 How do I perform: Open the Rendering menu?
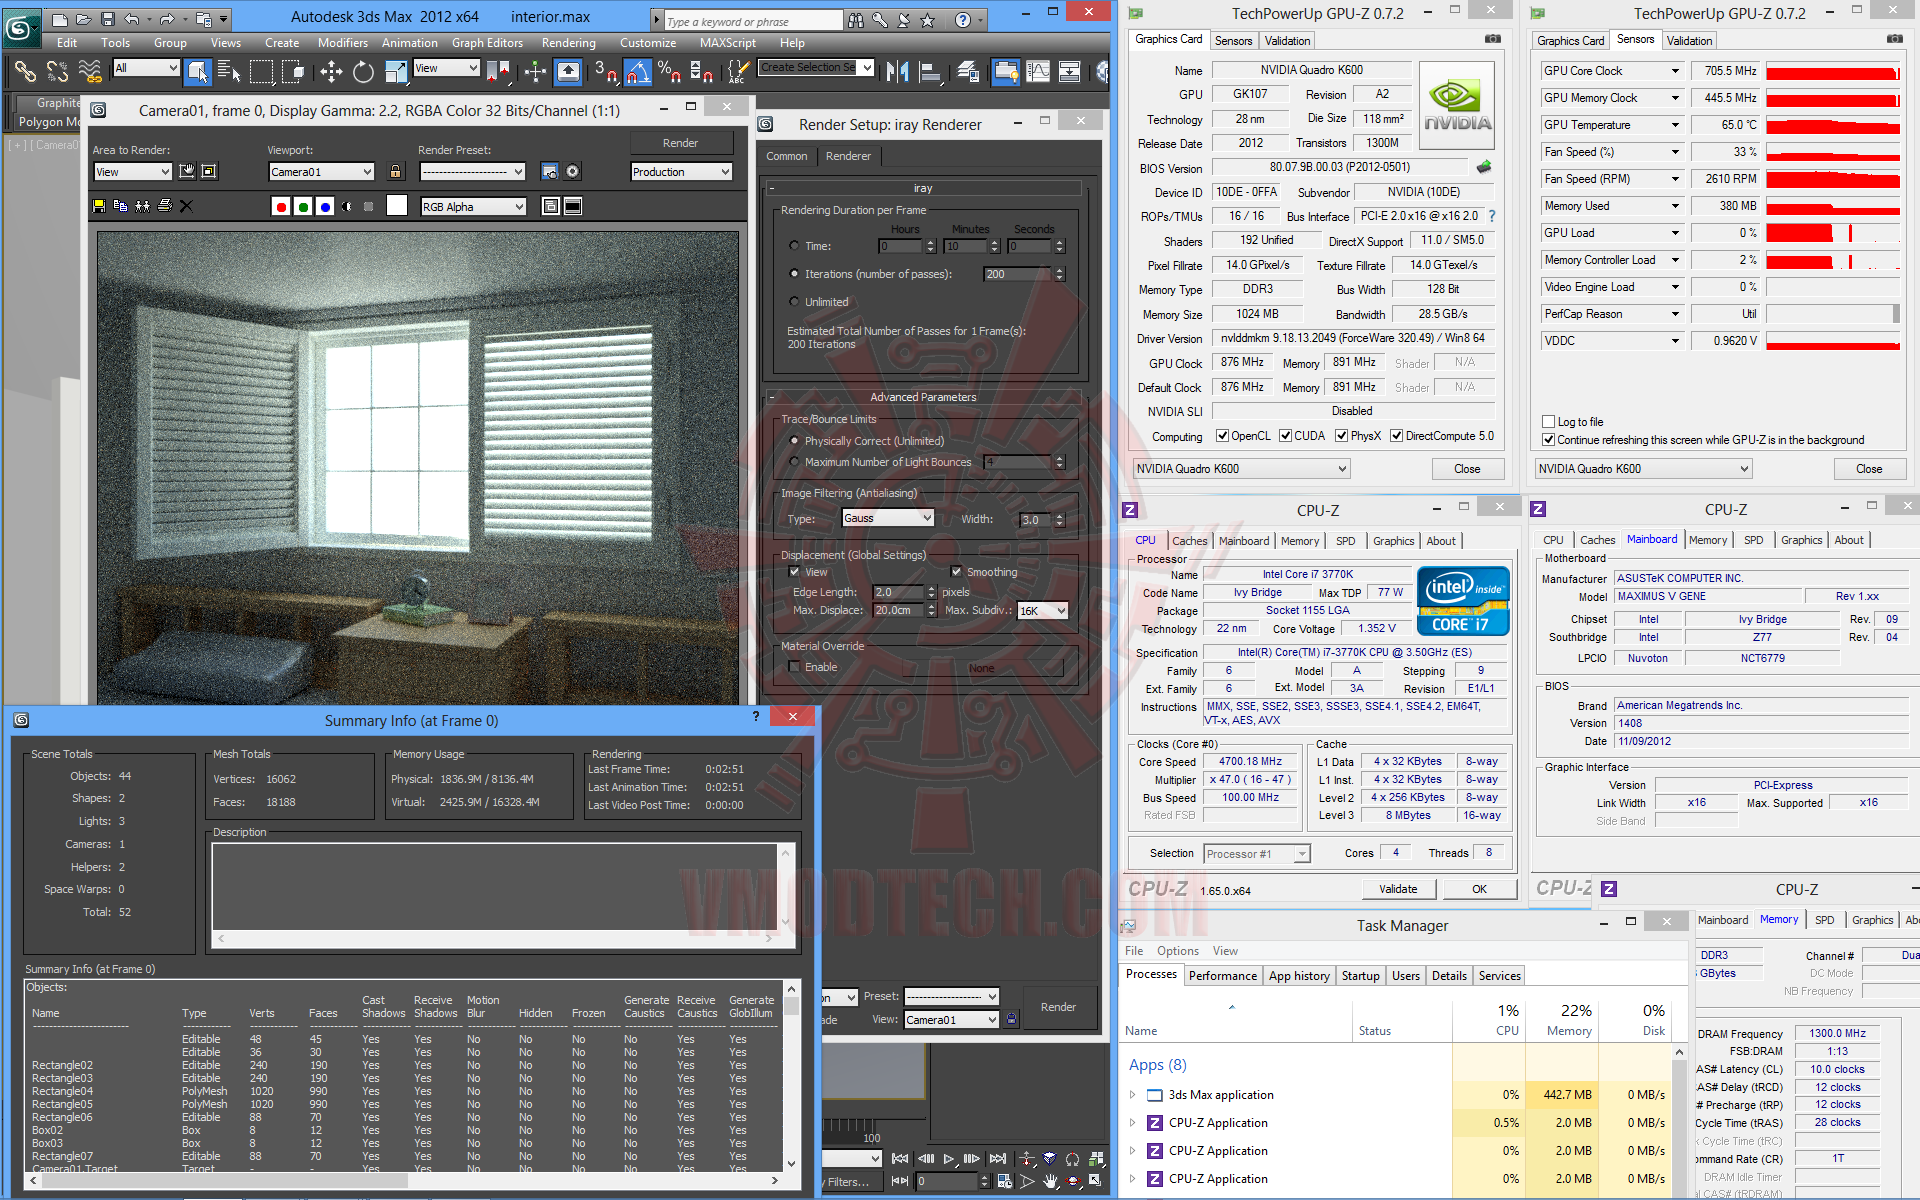point(568,43)
